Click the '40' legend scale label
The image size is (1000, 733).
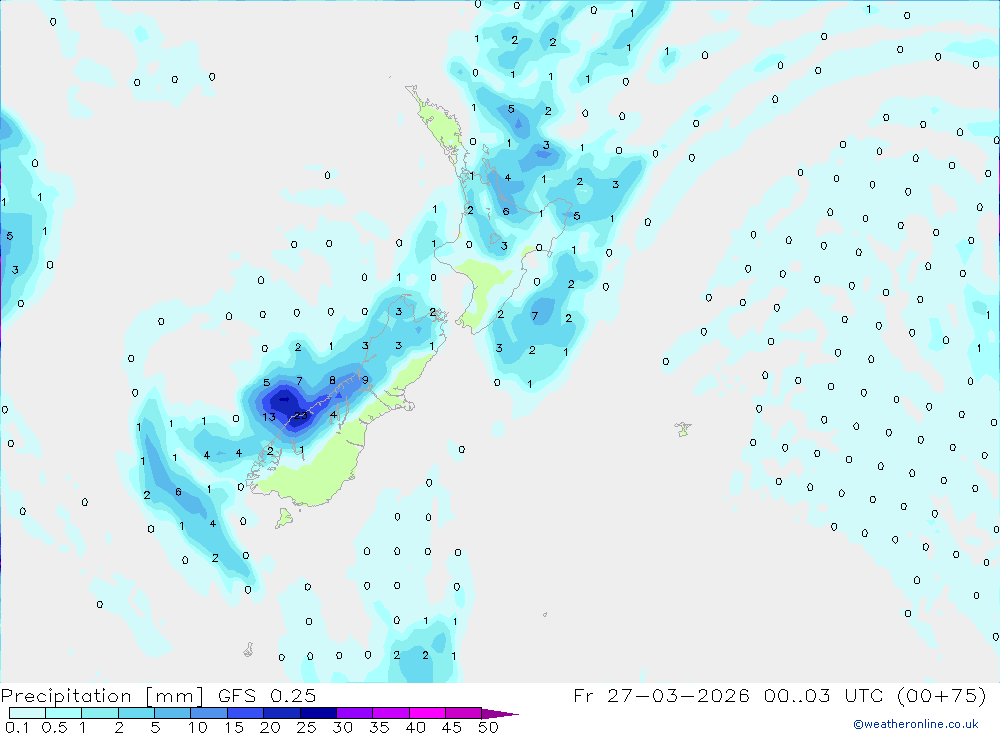[415, 727]
